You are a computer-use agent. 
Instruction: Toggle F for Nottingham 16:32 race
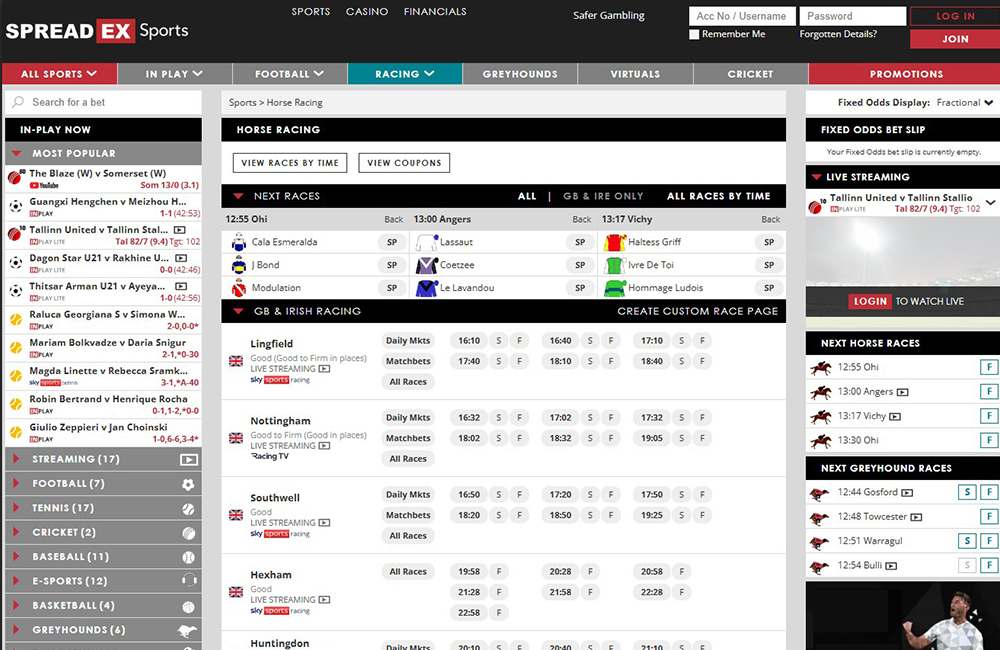[x=519, y=418]
